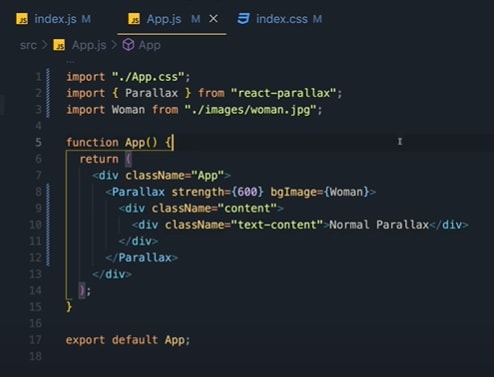Click line number 5 in gutter
This screenshot has height=377, width=494.
coord(38,143)
